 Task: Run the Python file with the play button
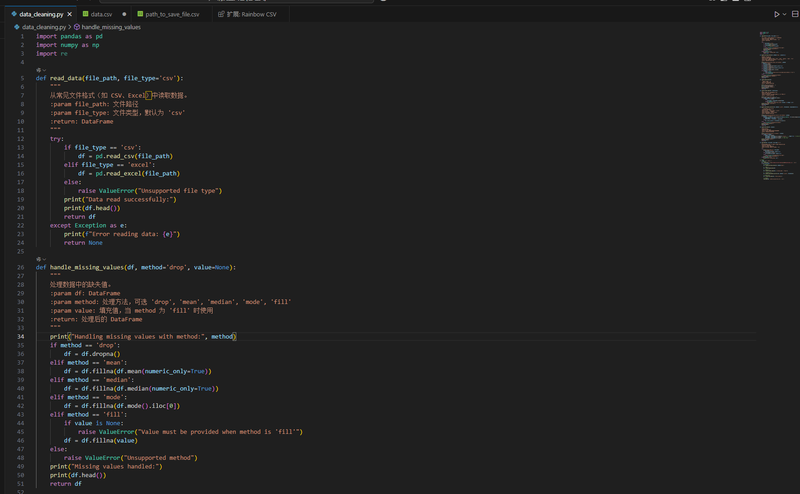777,14
